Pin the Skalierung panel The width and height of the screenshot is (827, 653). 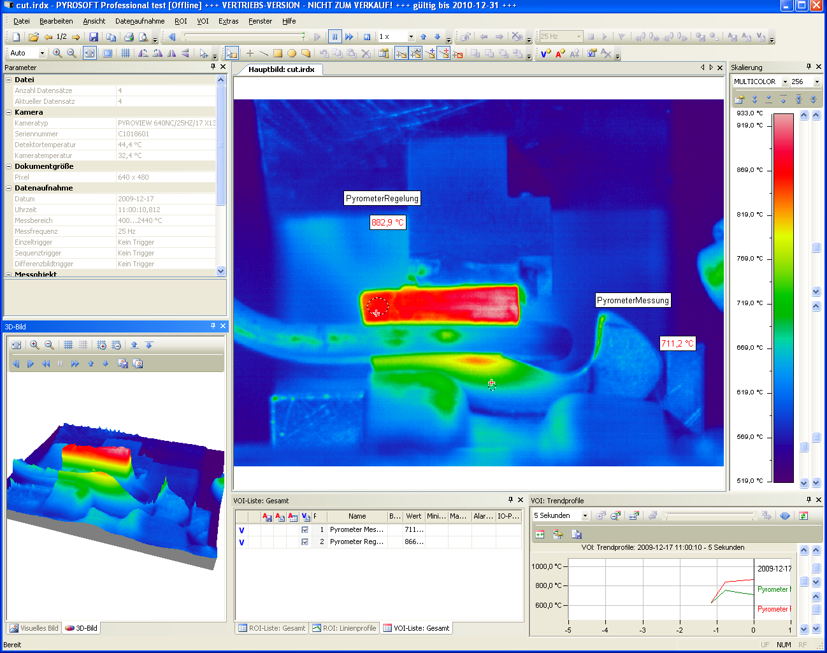click(808, 67)
